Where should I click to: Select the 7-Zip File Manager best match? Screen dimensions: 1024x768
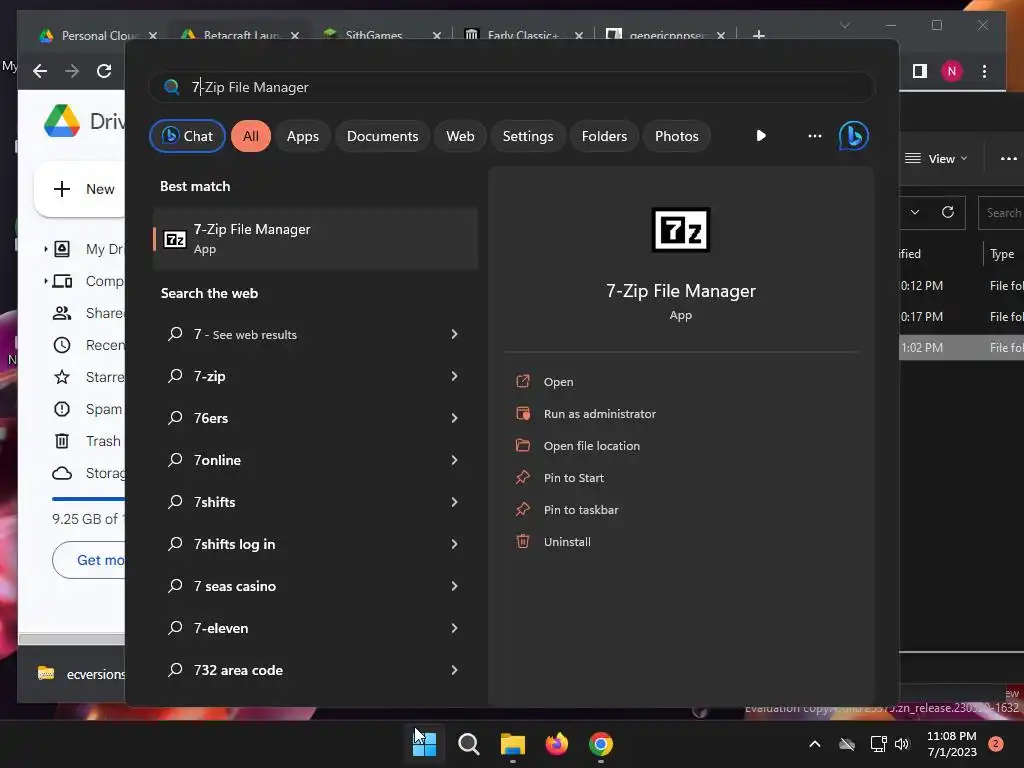tap(315, 238)
